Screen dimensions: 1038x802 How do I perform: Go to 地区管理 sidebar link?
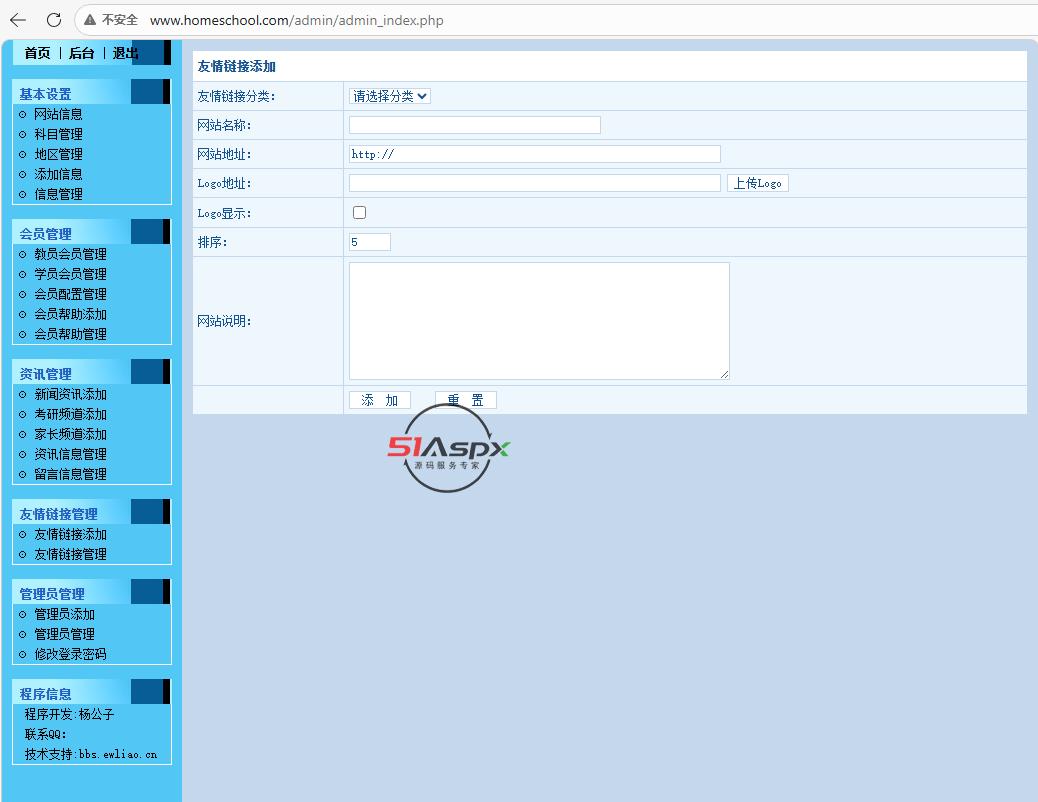(58, 154)
